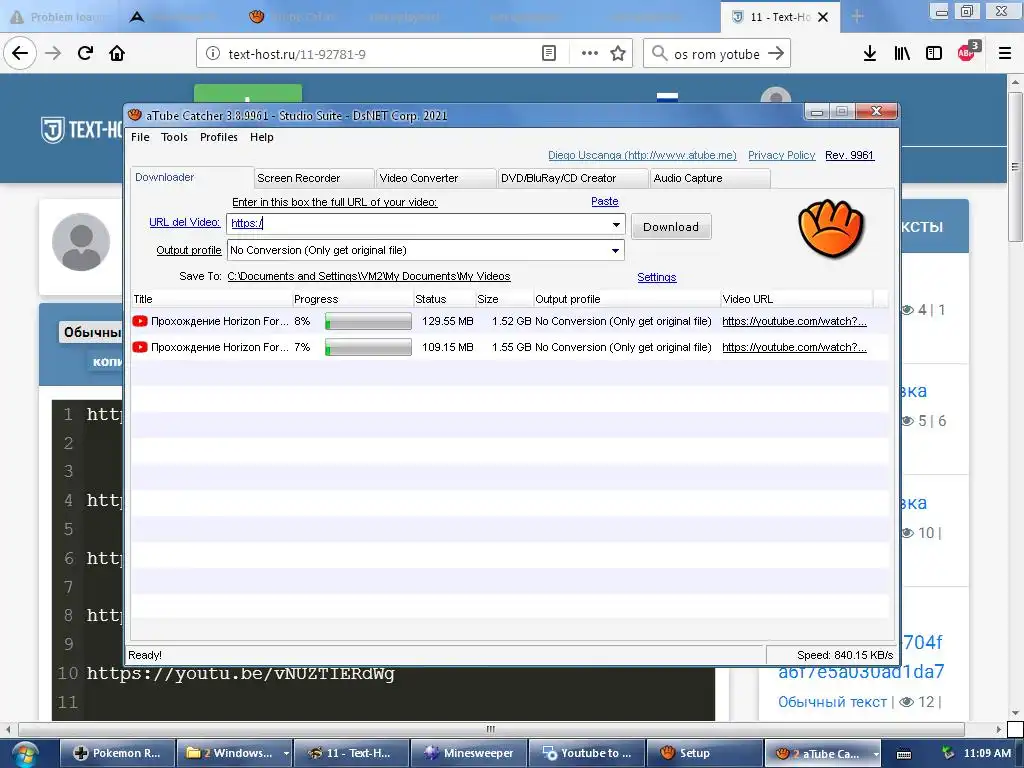The width and height of the screenshot is (1024, 768).
Task: Open Privacy Policy link
Action: [781, 155]
